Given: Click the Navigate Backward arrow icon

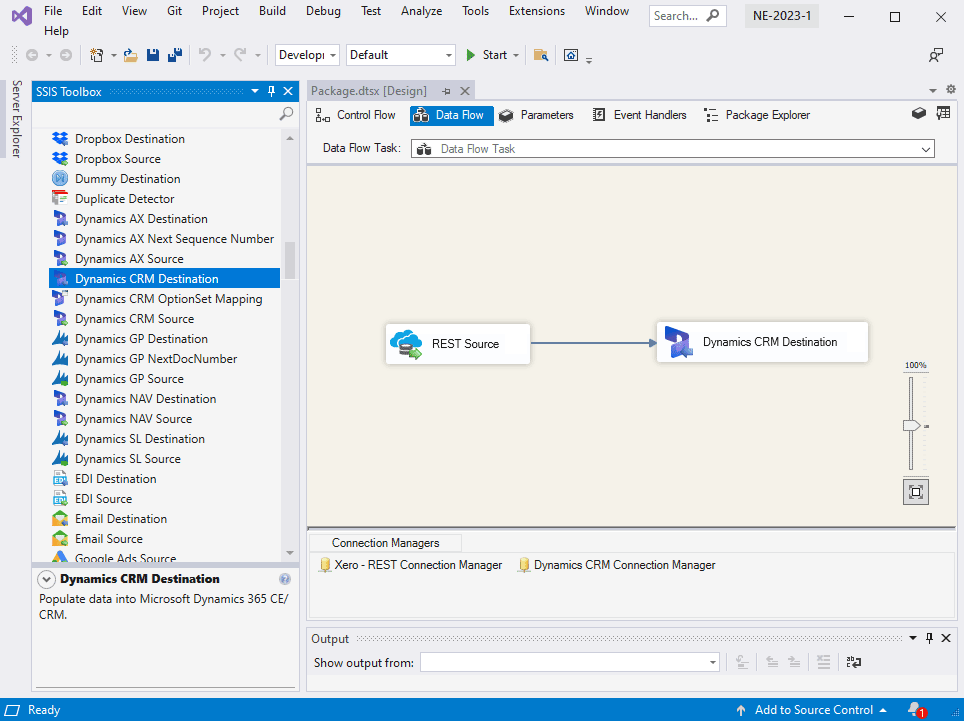Looking at the screenshot, I should pyautogui.click(x=32, y=55).
